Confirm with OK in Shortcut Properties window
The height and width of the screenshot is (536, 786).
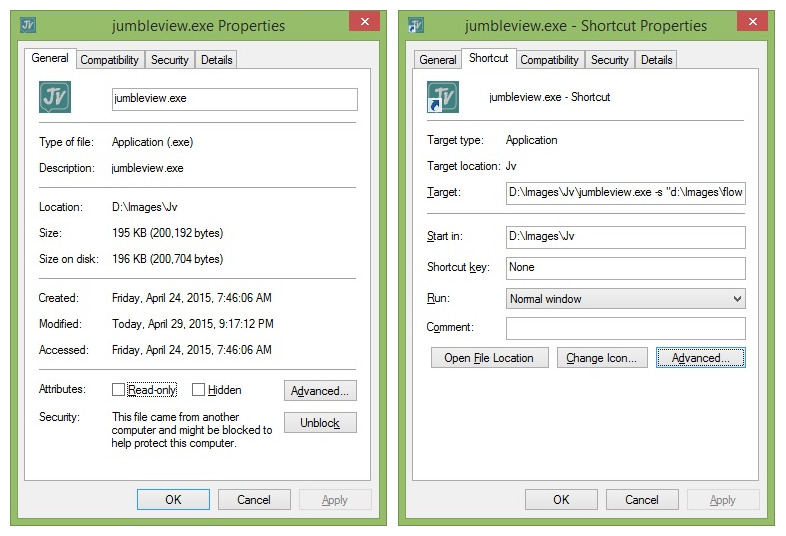[x=561, y=499]
